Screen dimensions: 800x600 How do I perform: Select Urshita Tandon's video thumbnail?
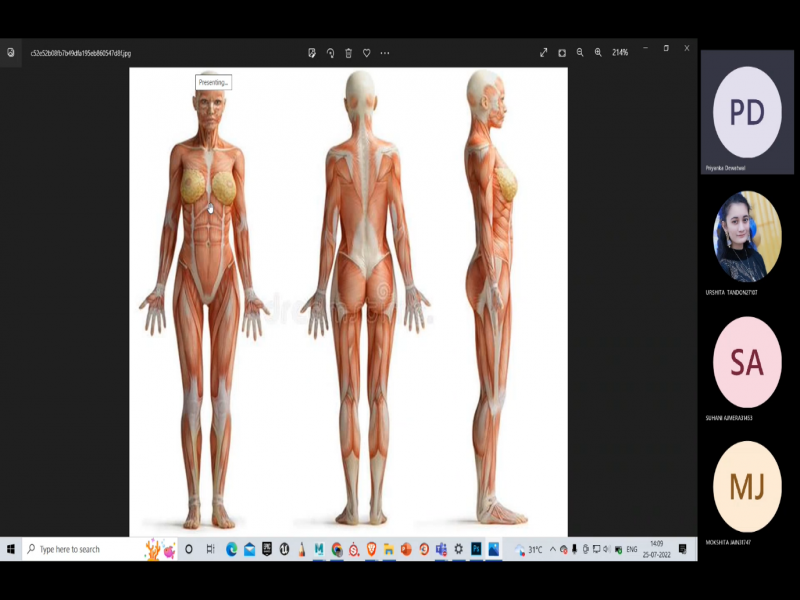click(x=746, y=236)
